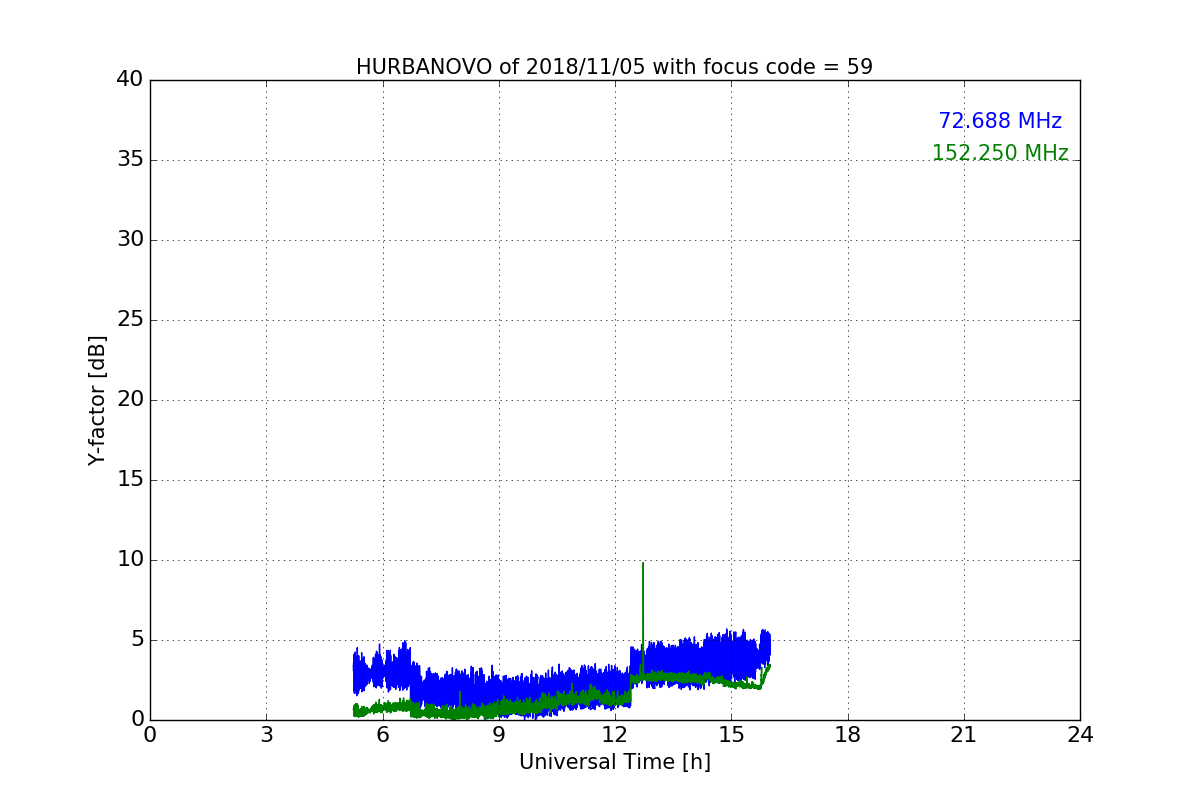Screen dimensions: 1200x800
Task: Click x-axis tick label 6
Action: 382,735
